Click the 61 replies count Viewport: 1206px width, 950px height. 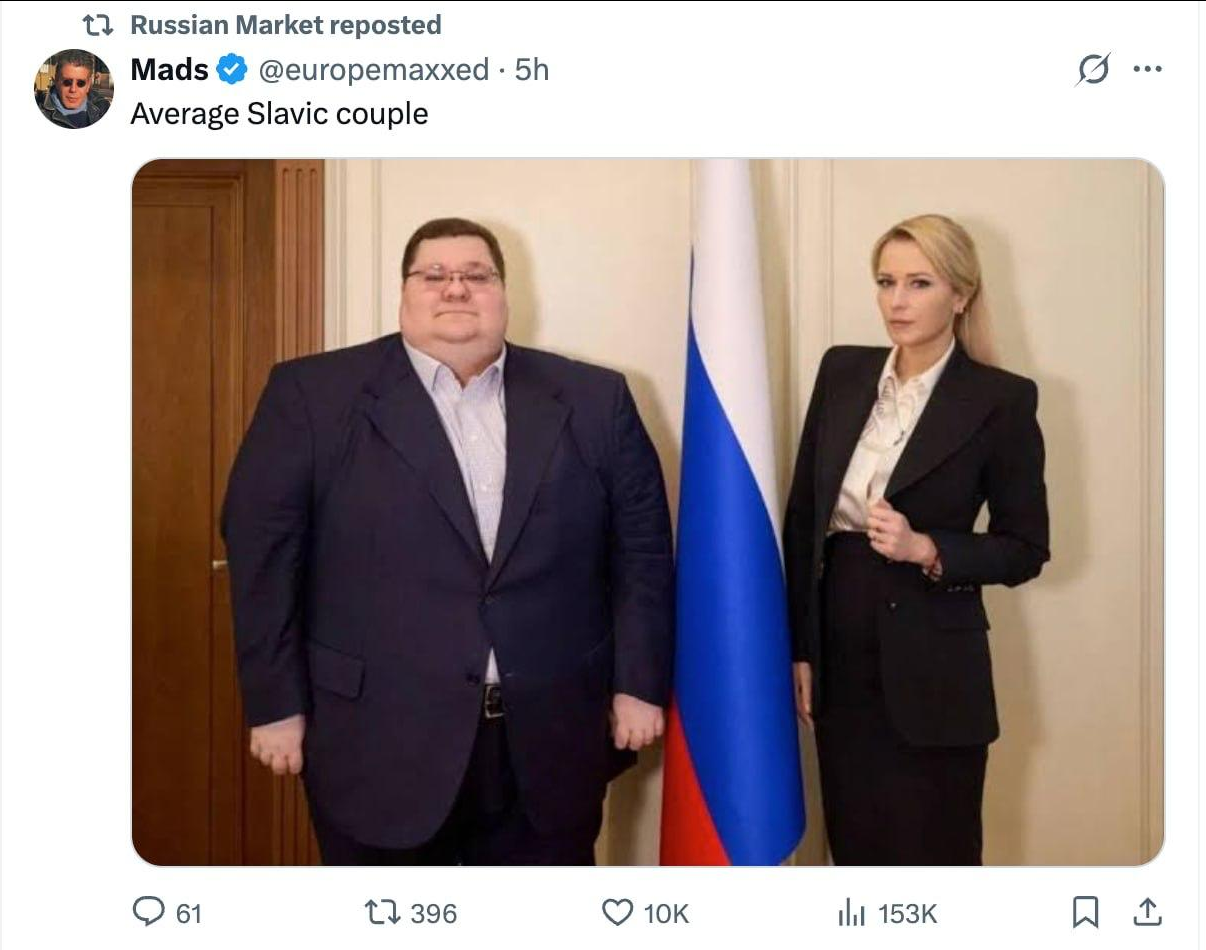189,913
